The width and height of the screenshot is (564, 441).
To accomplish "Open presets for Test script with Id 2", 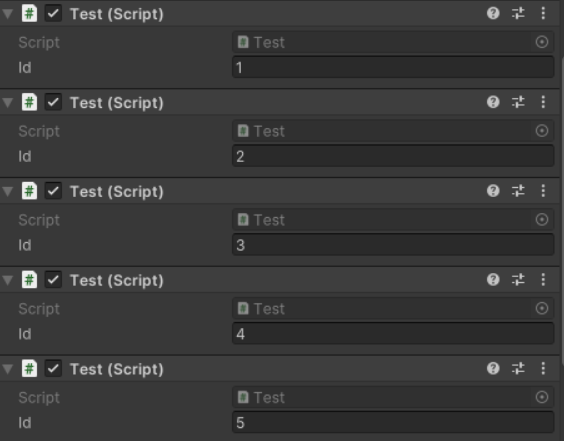I will 518,103.
